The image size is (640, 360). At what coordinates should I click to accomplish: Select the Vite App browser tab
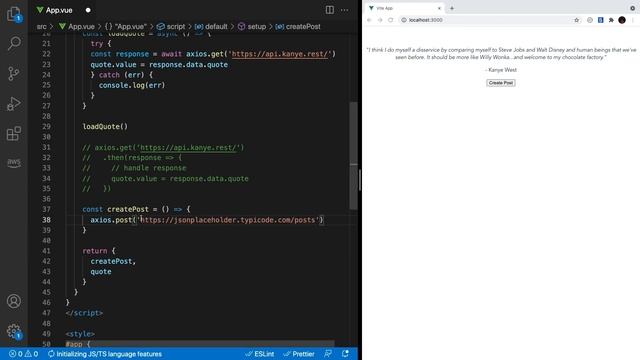(404, 8)
